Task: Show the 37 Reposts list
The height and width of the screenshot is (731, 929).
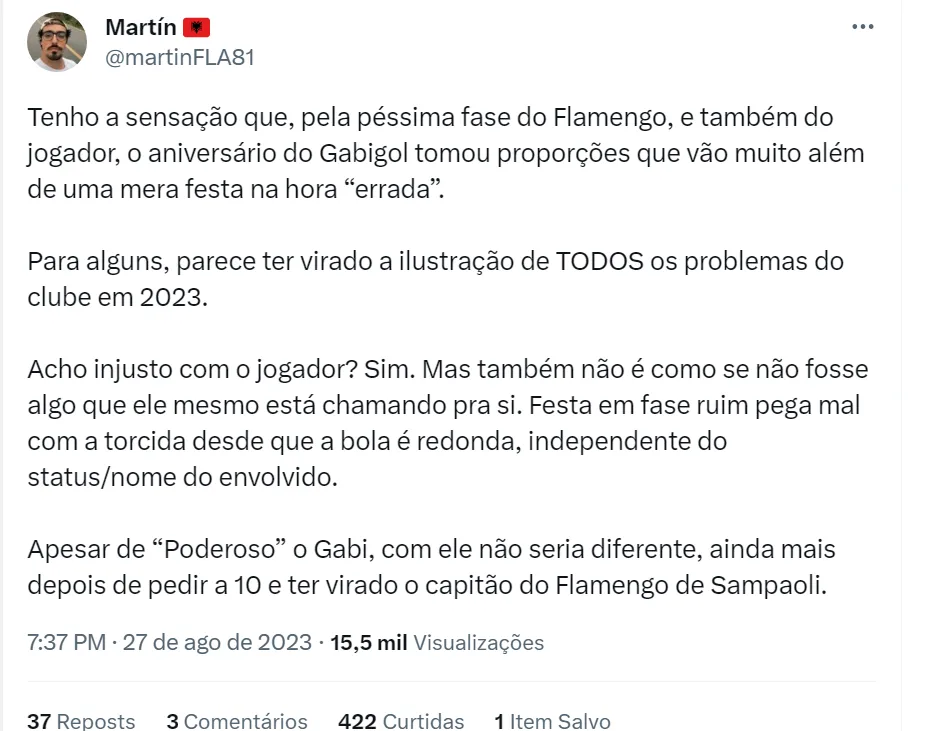Action: tap(81, 721)
